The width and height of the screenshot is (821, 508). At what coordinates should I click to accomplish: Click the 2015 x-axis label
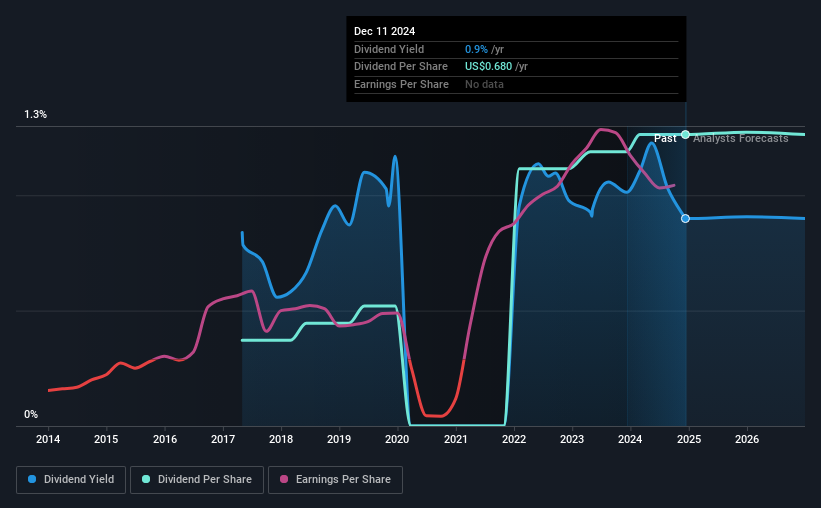tap(106, 439)
